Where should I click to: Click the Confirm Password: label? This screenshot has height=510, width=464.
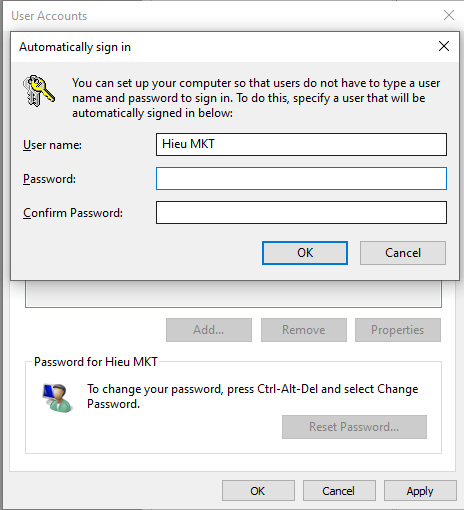click(x=73, y=213)
